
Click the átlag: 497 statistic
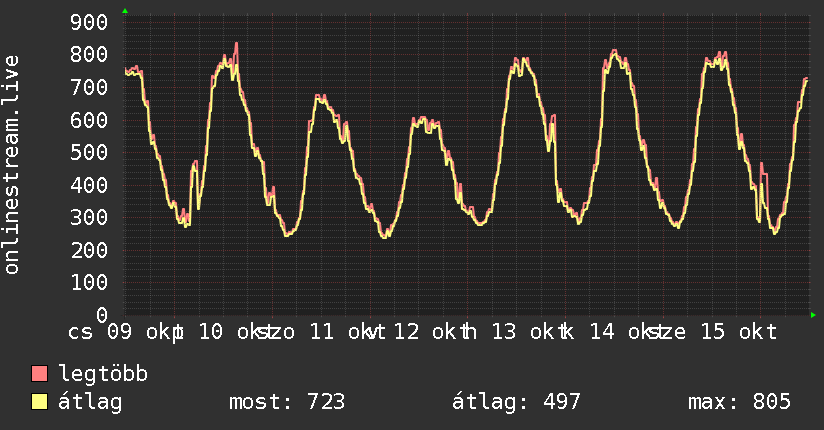pos(516,402)
